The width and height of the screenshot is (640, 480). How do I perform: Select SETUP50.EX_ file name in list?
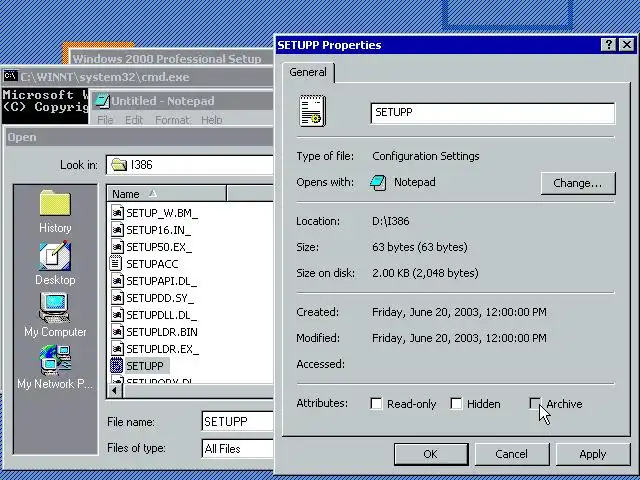coord(159,247)
